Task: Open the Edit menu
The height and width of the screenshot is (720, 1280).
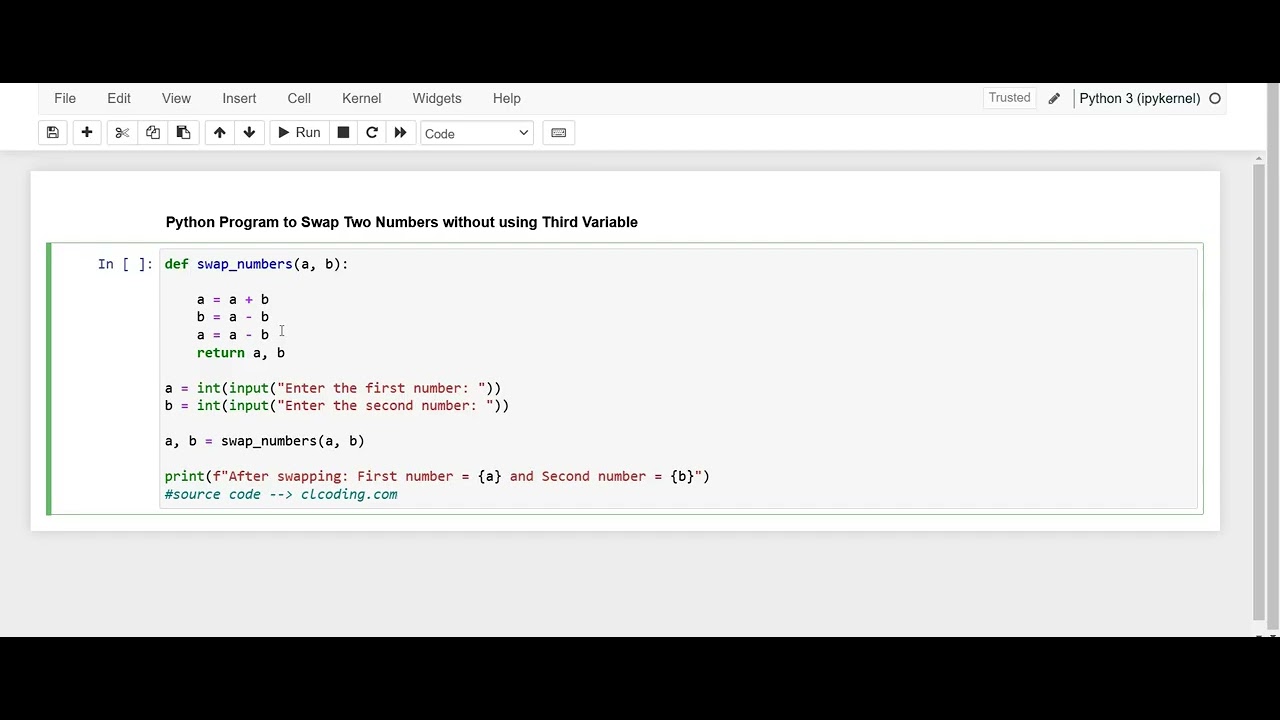Action: (119, 98)
